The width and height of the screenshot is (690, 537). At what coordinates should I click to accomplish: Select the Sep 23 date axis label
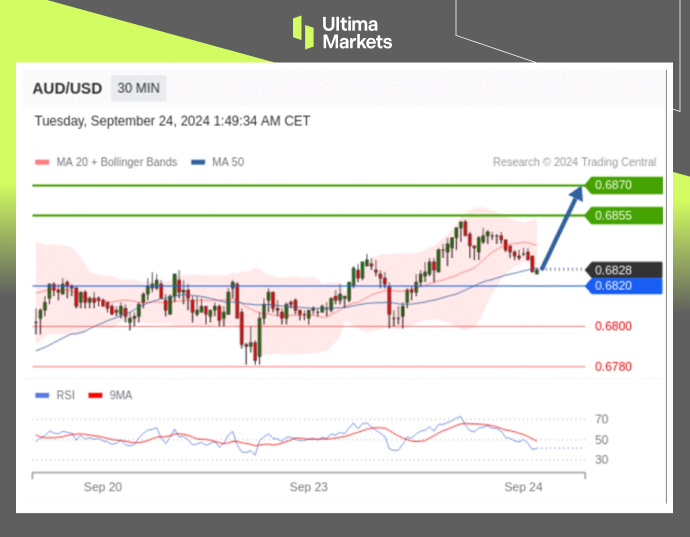309,487
